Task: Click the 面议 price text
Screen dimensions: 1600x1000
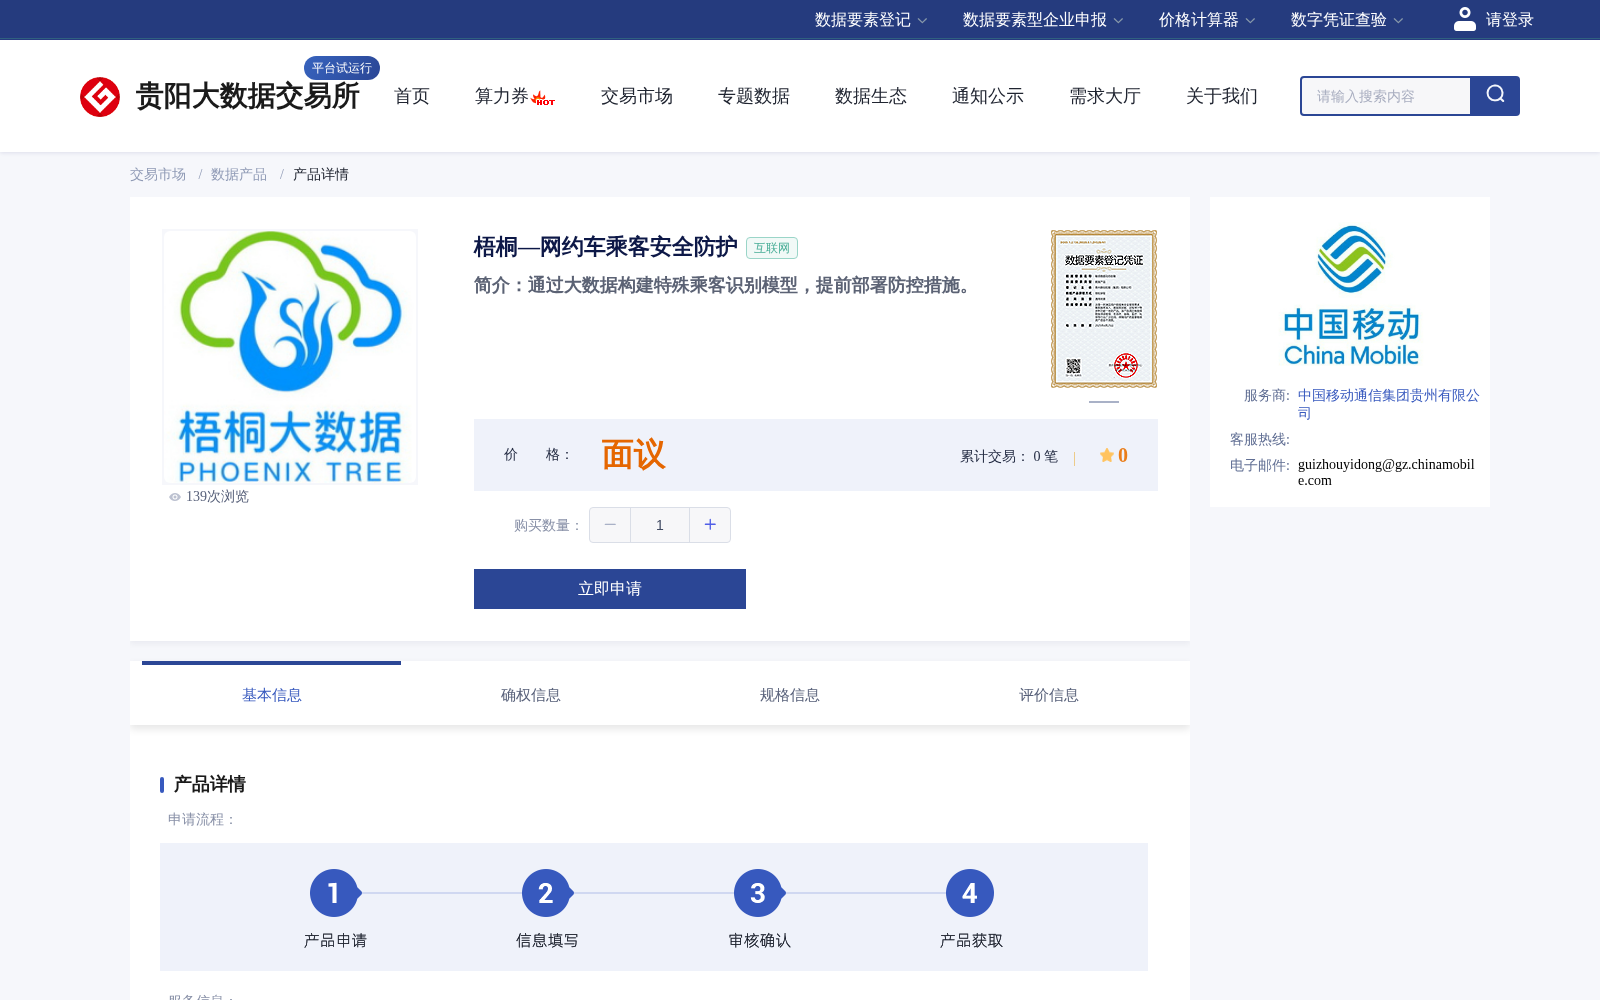Action: coord(633,455)
